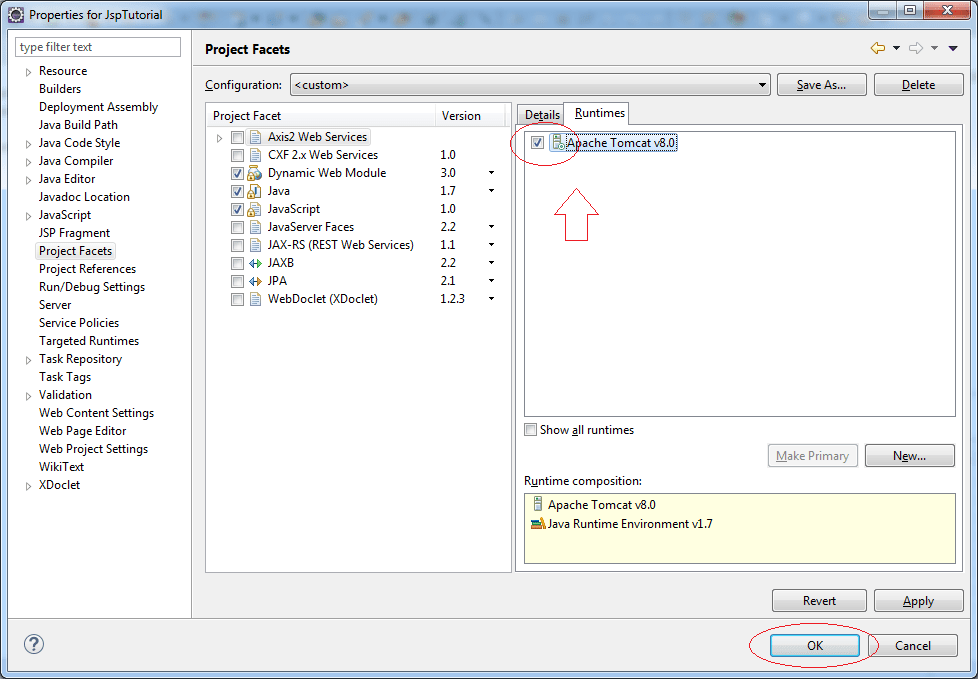978x679 pixels.
Task: Open the Configuration dropdown
Action: [x=762, y=84]
